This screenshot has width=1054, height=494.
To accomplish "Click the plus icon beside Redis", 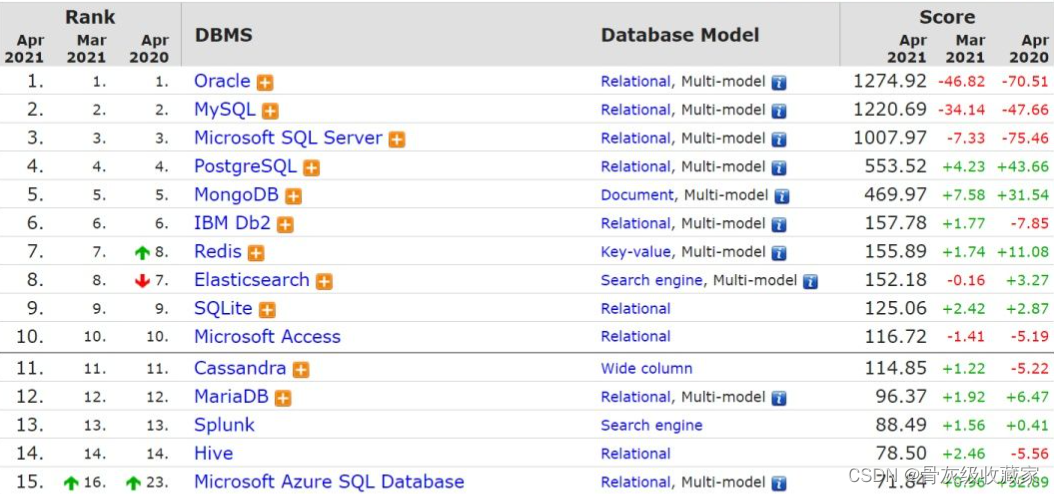I will click(x=256, y=253).
